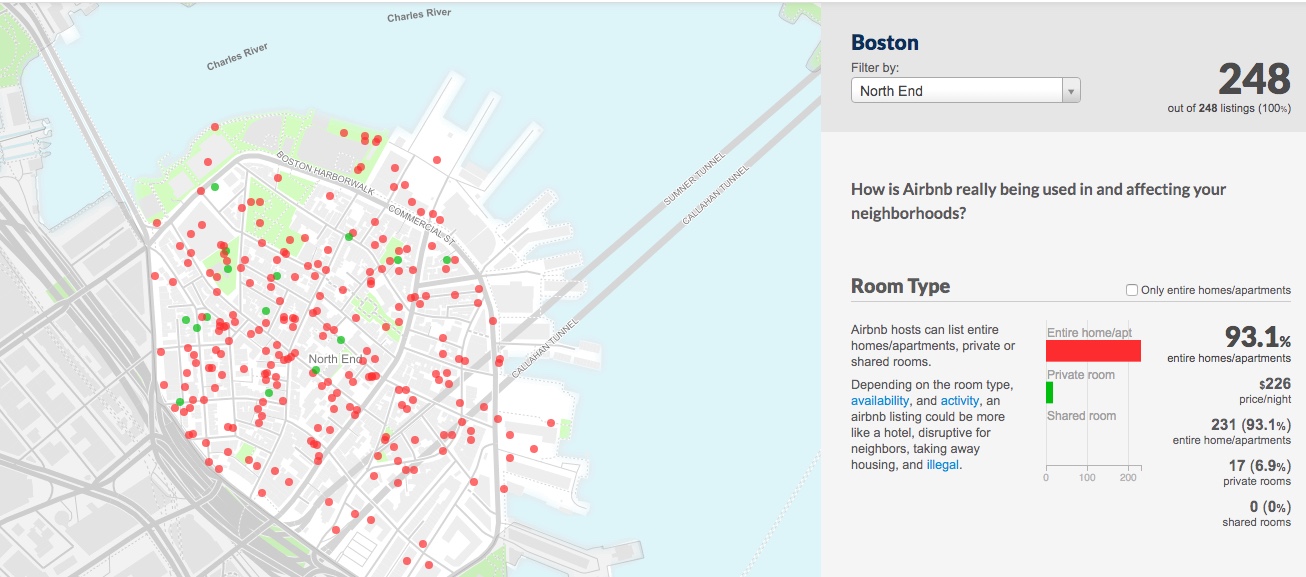Screen dimensions: 1306x577
Task: Click the 93.1% entire homes figure
Action: tap(1257, 337)
